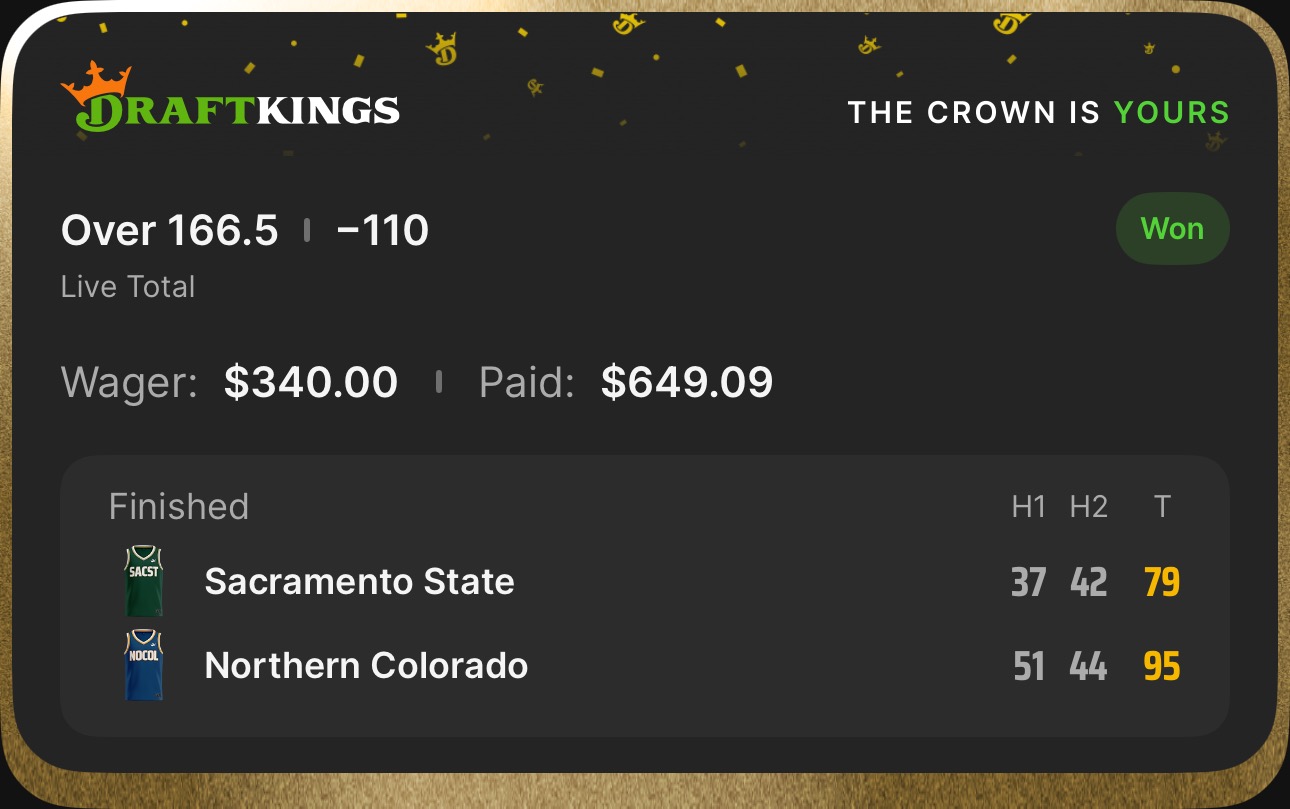
Task: Tap the green Won status badge
Action: pos(1172,229)
